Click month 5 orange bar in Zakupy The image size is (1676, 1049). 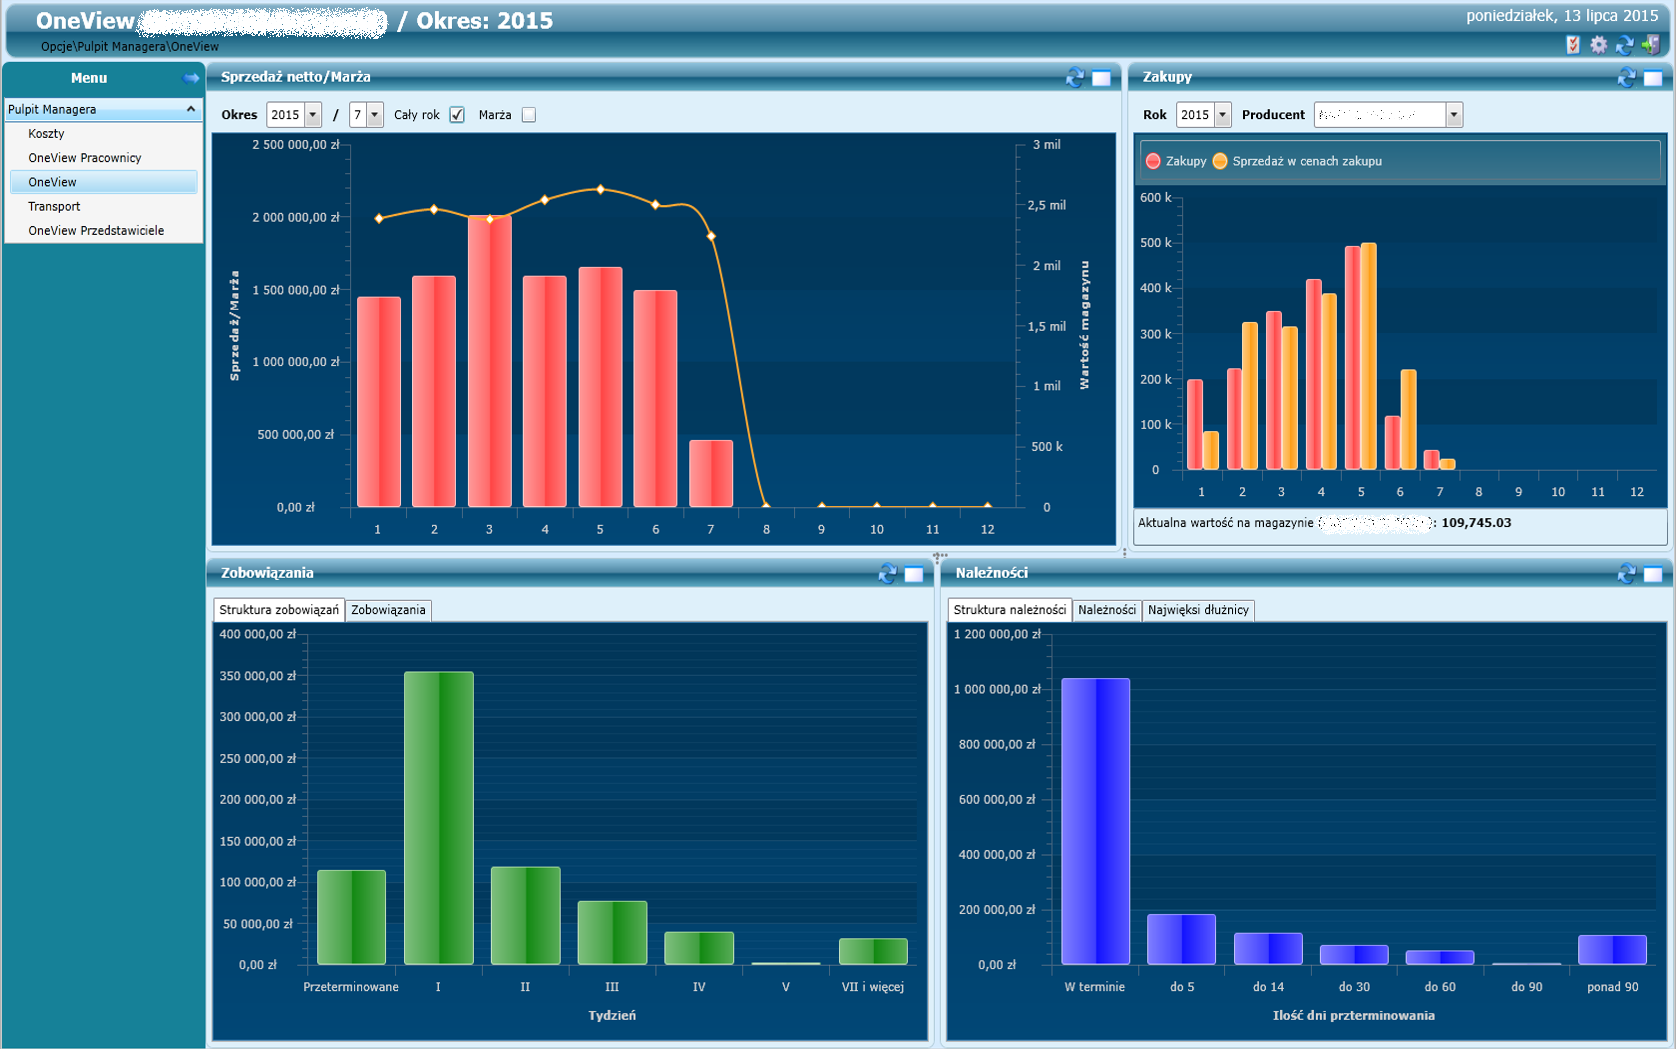[x=1369, y=356]
